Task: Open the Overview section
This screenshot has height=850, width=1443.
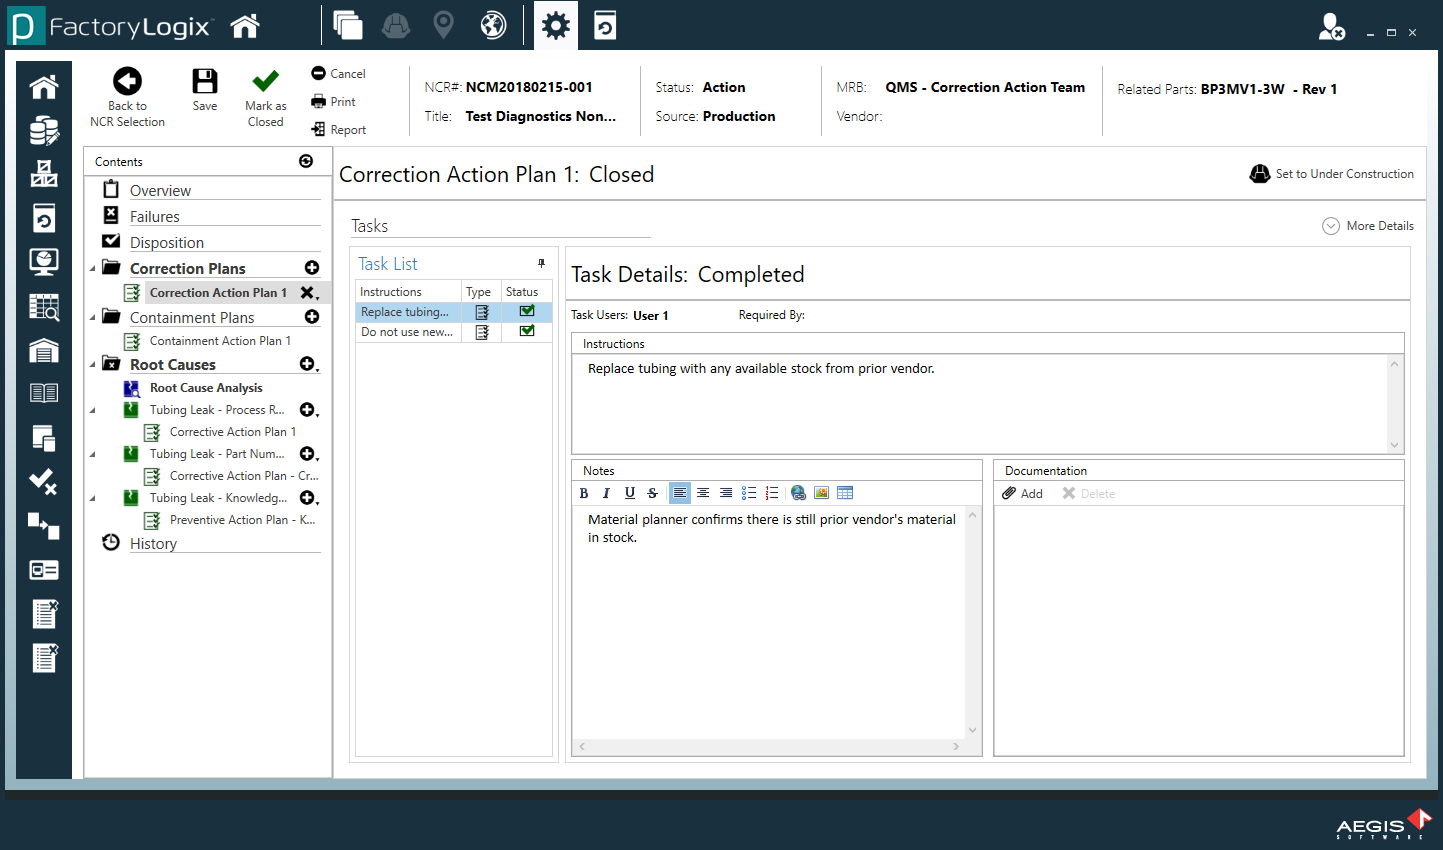Action: click(x=160, y=191)
